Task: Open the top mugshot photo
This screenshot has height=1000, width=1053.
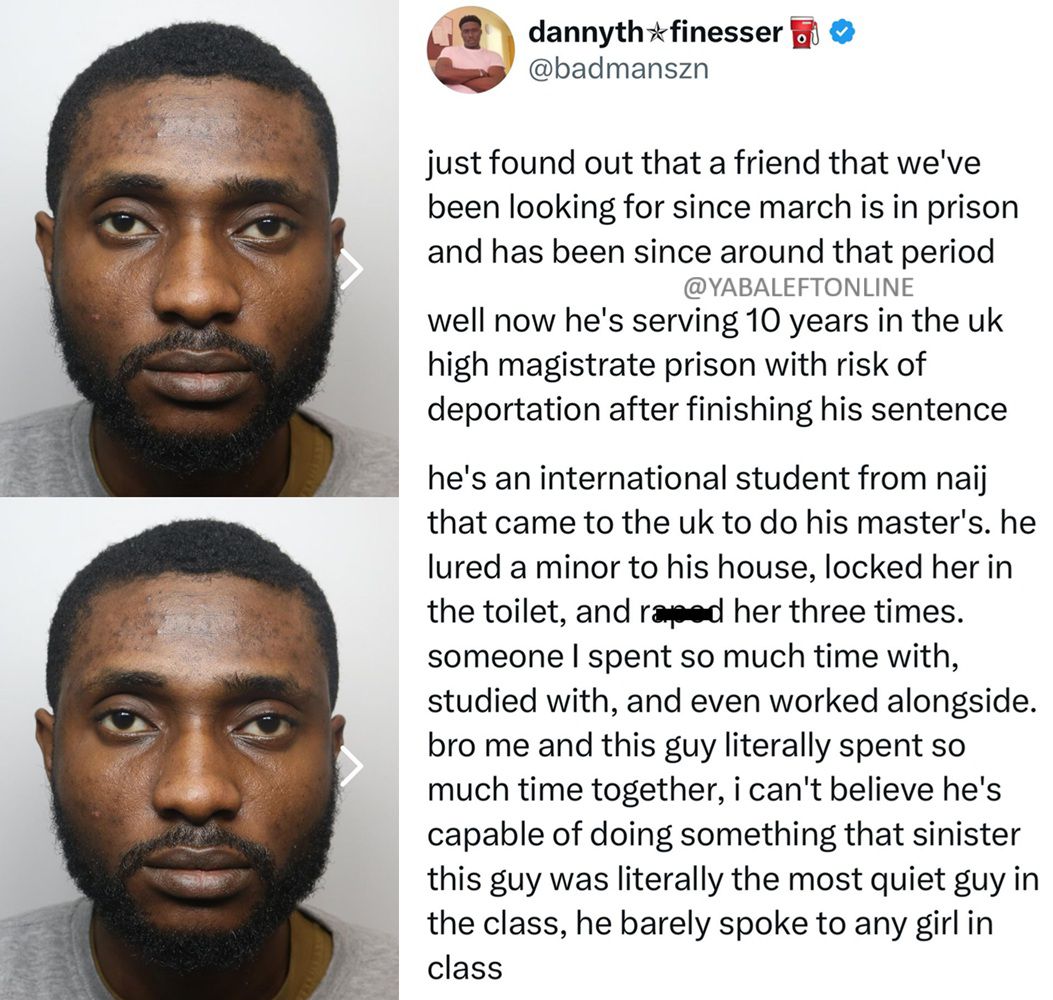Action: click(x=199, y=248)
